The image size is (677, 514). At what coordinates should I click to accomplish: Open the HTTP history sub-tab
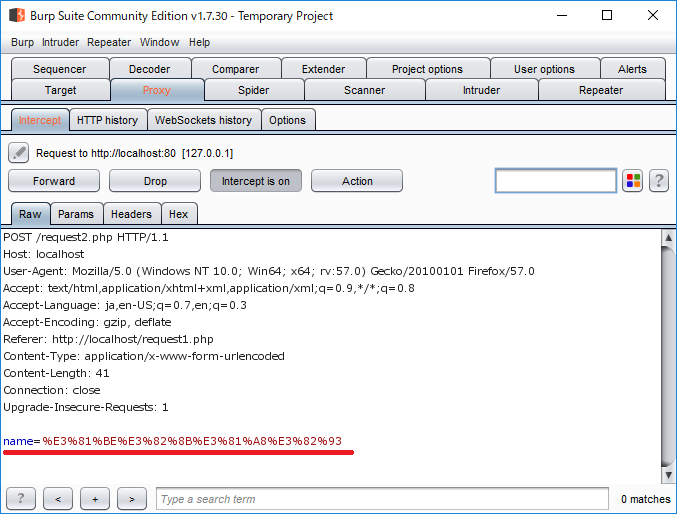(x=108, y=120)
